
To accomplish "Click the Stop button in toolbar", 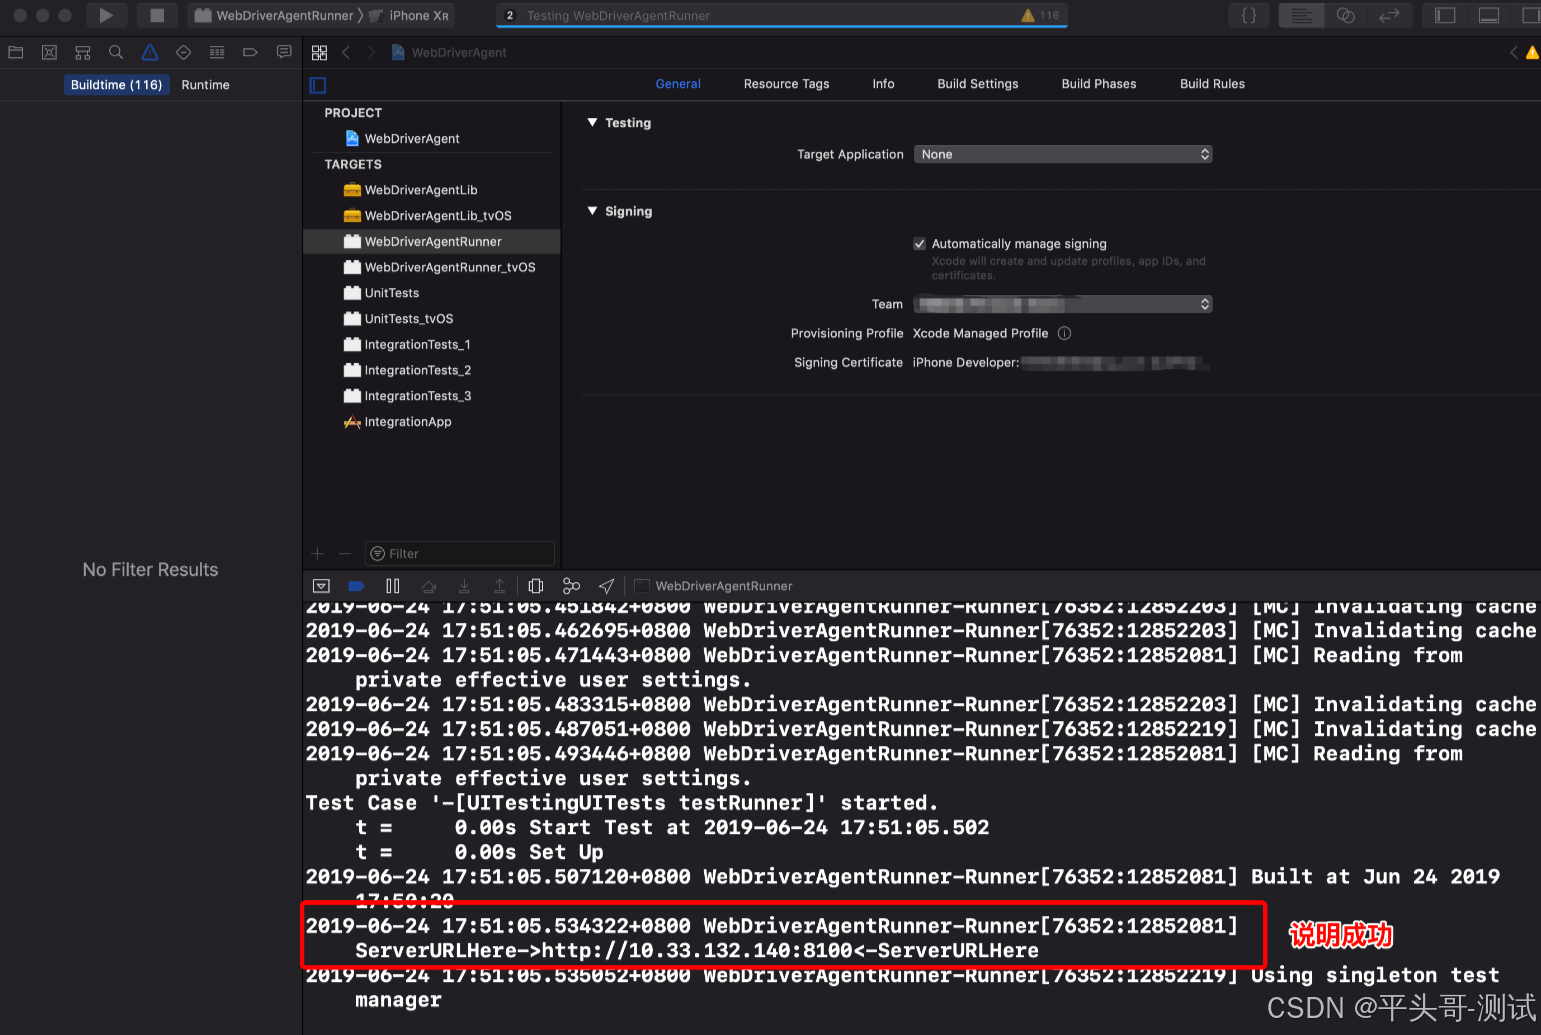I will [x=157, y=15].
